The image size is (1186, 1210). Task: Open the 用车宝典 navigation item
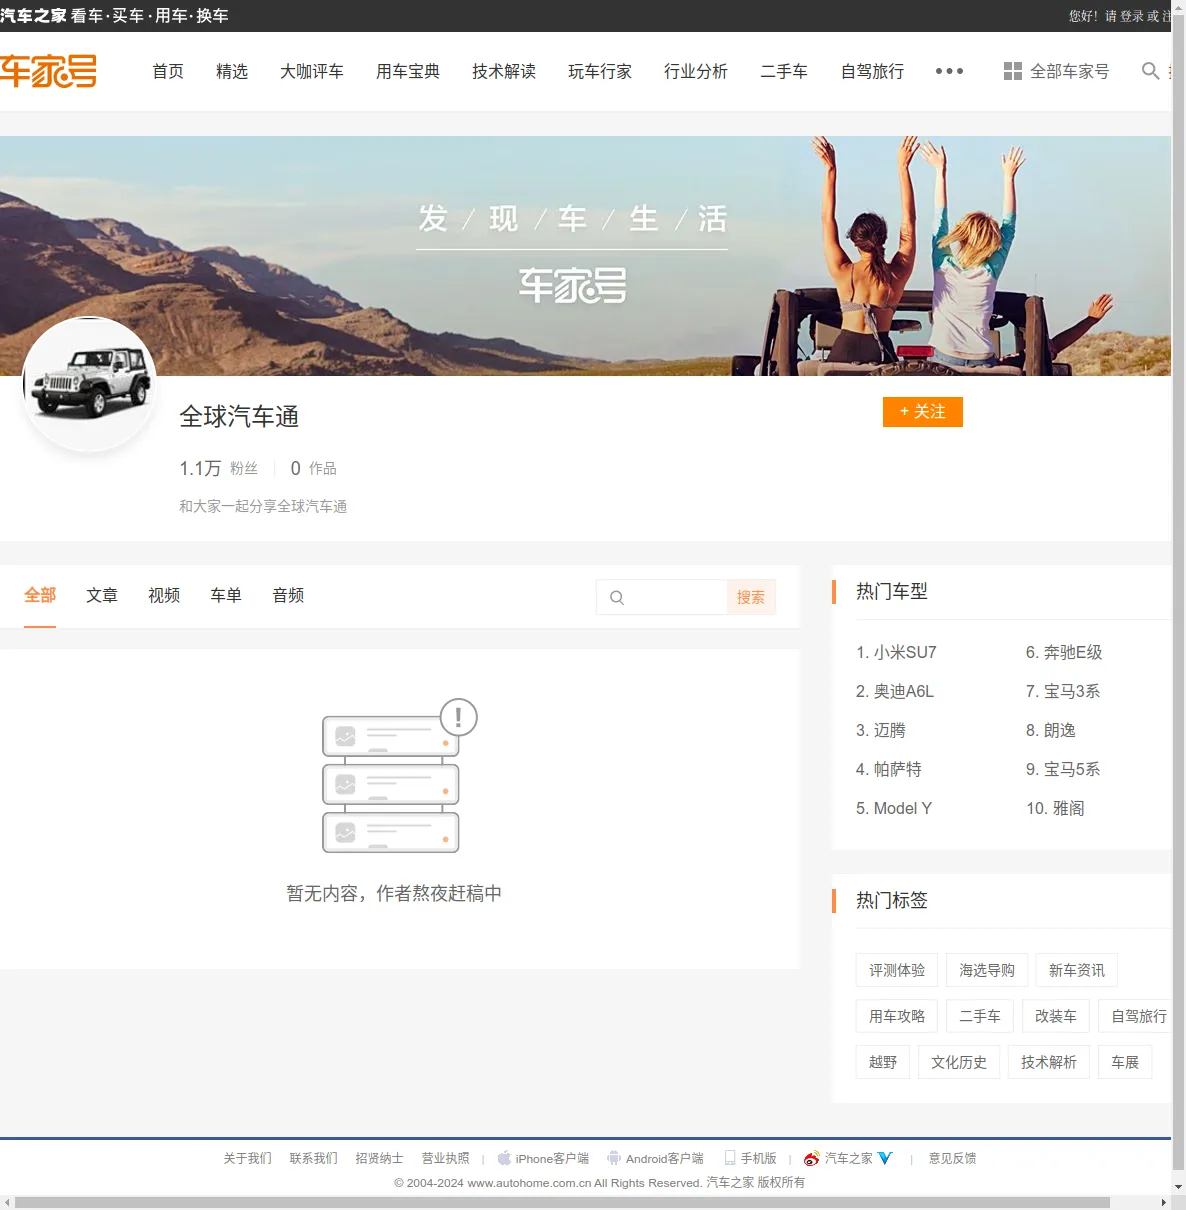[x=408, y=71]
